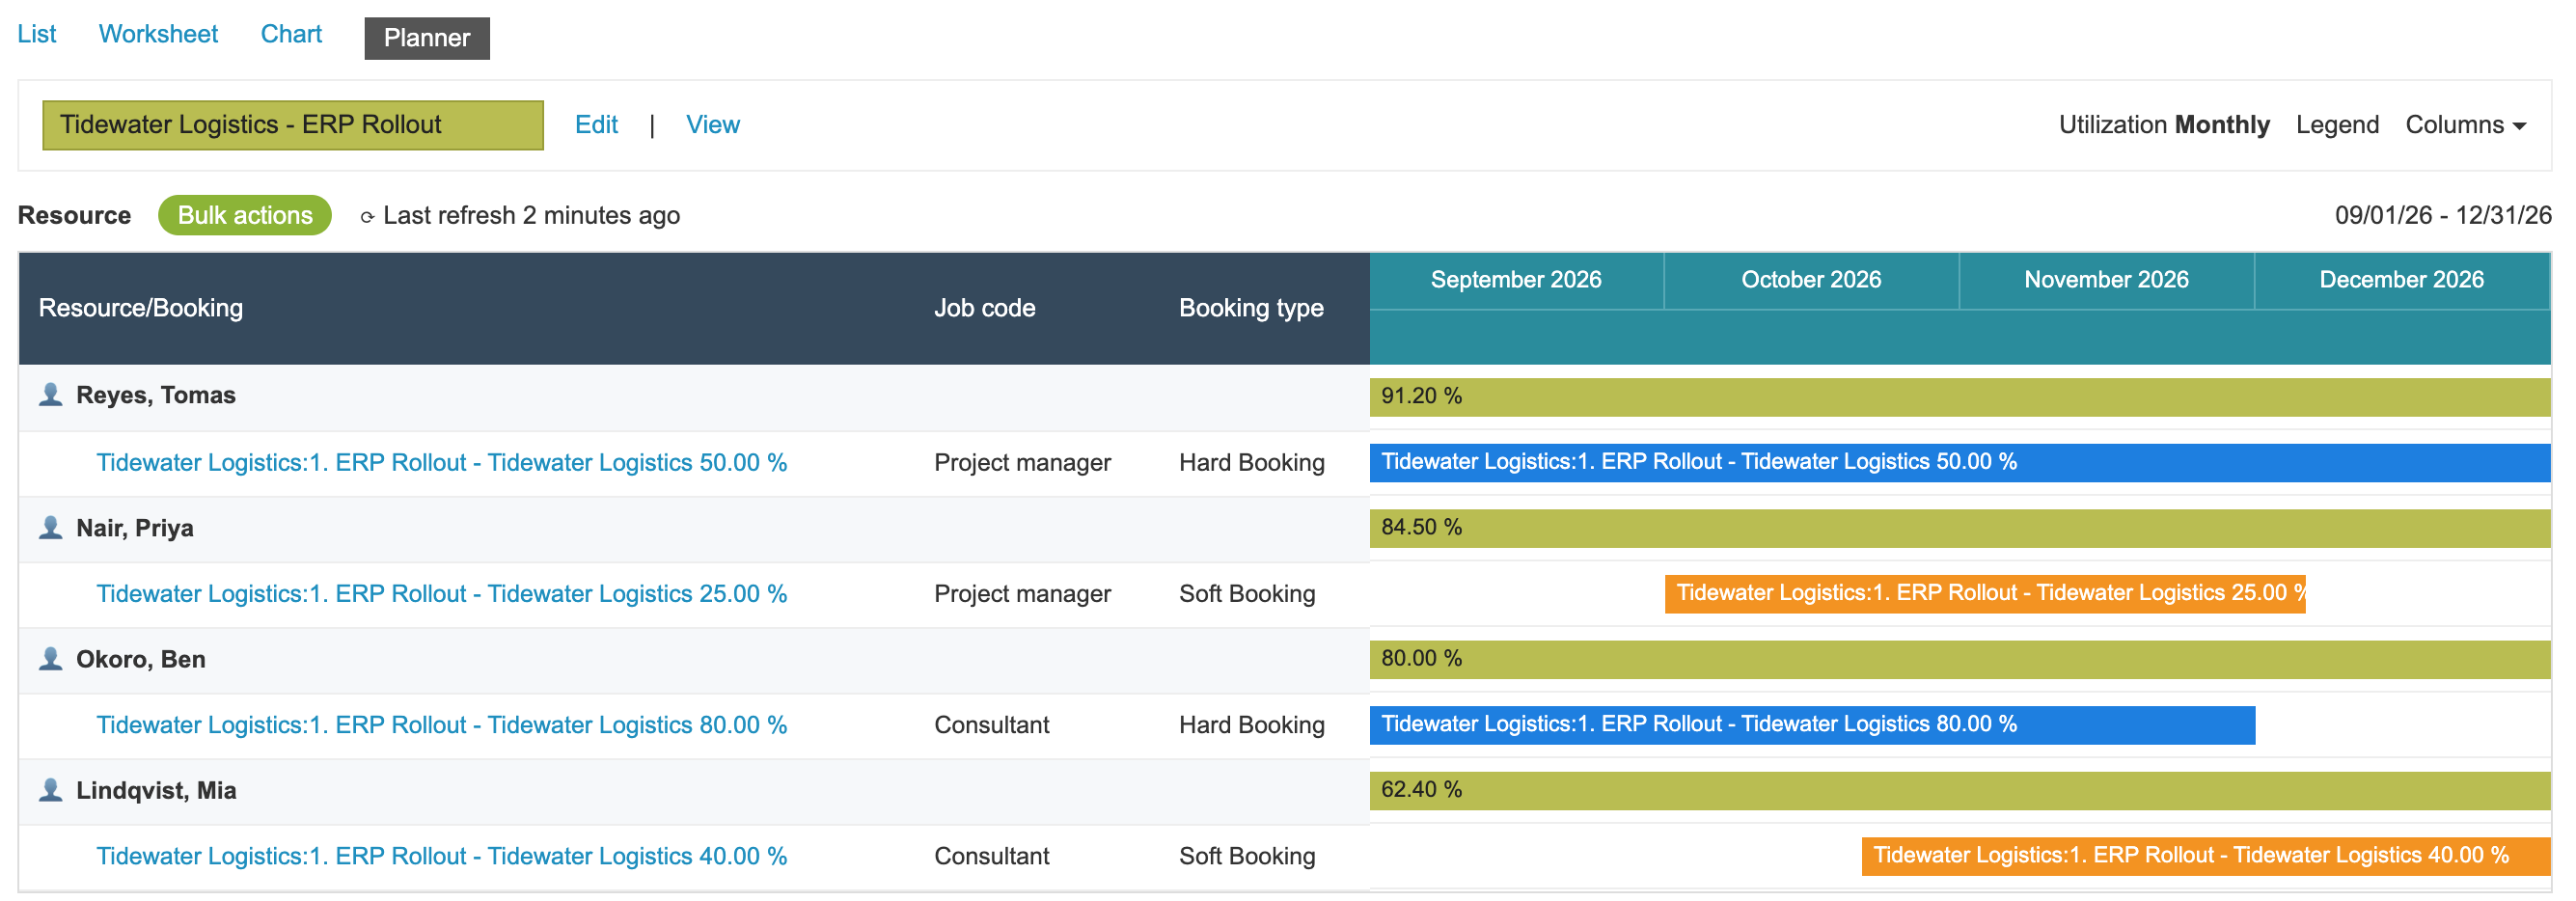Click Reyes' 91.20 % utilization bar
Screen dimensions: 2576x901
tap(1960, 397)
